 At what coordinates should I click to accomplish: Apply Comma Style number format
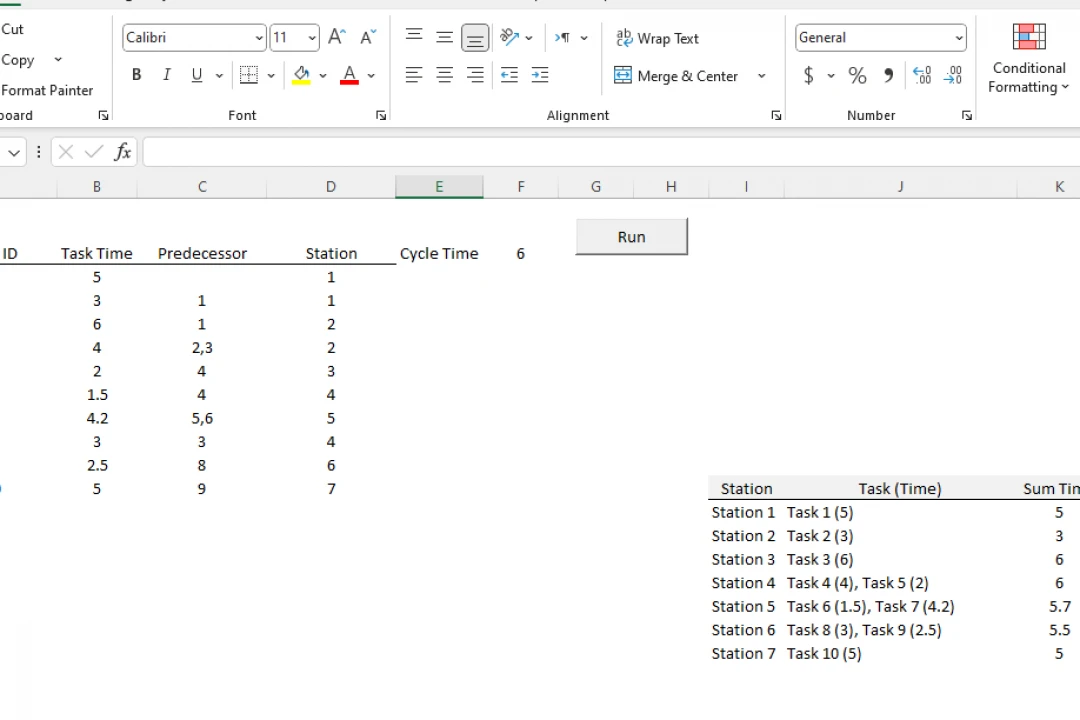tap(888, 75)
